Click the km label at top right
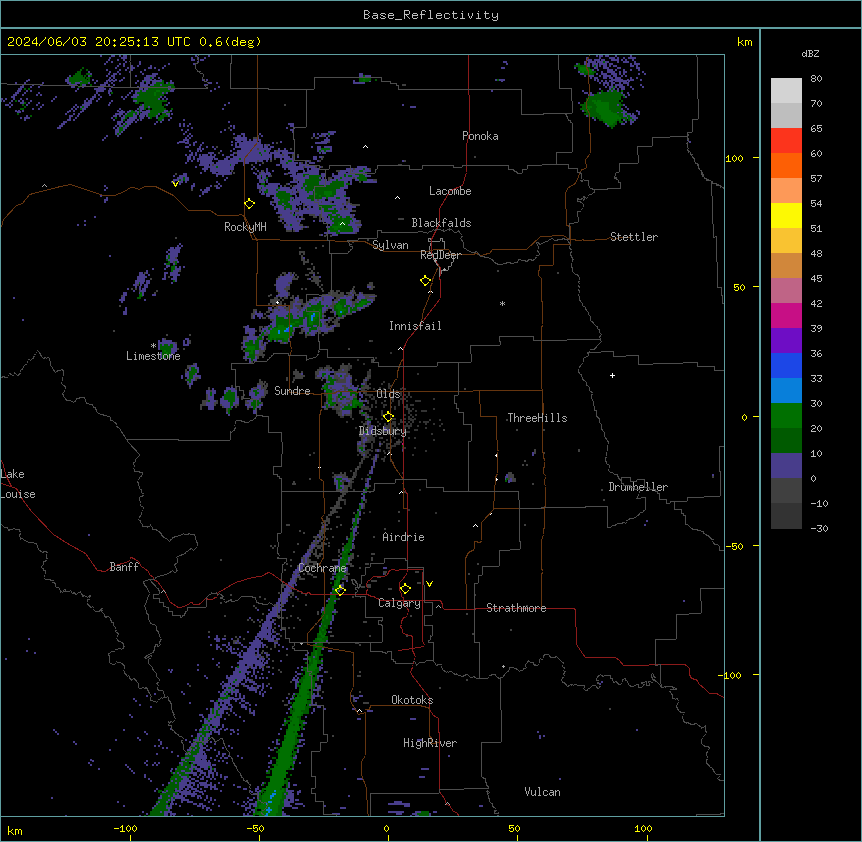 [744, 42]
